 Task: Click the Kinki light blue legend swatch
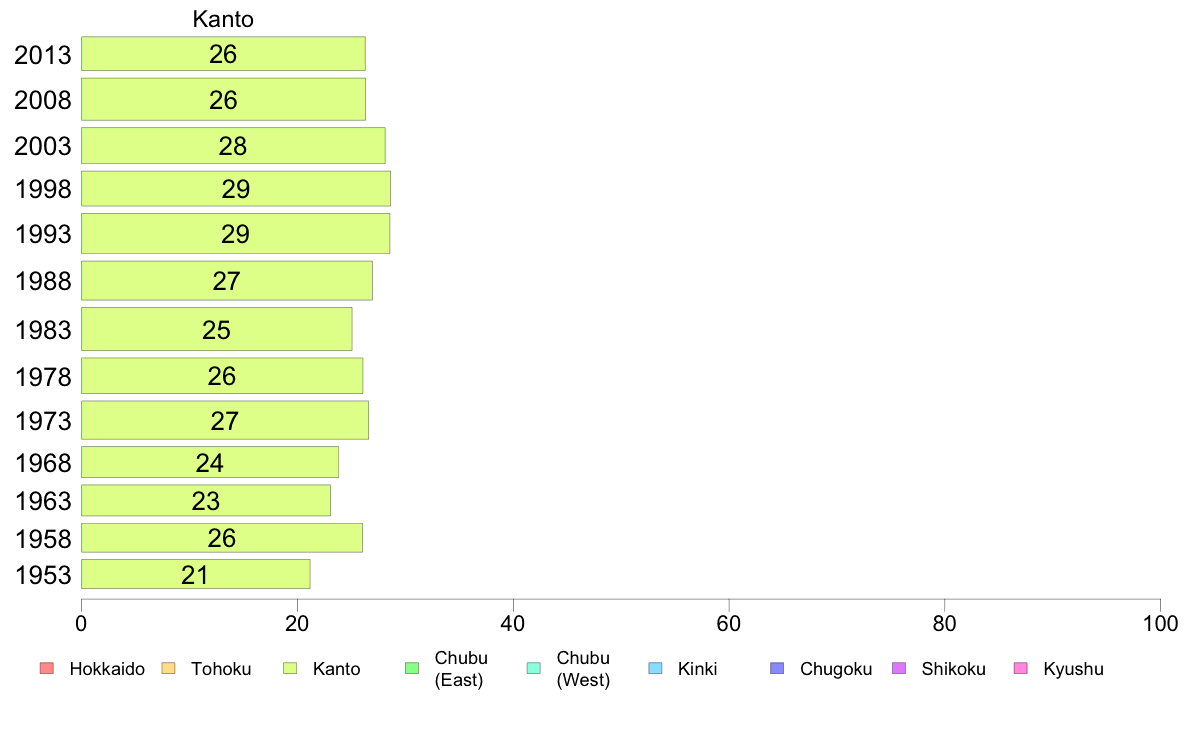click(x=655, y=668)
